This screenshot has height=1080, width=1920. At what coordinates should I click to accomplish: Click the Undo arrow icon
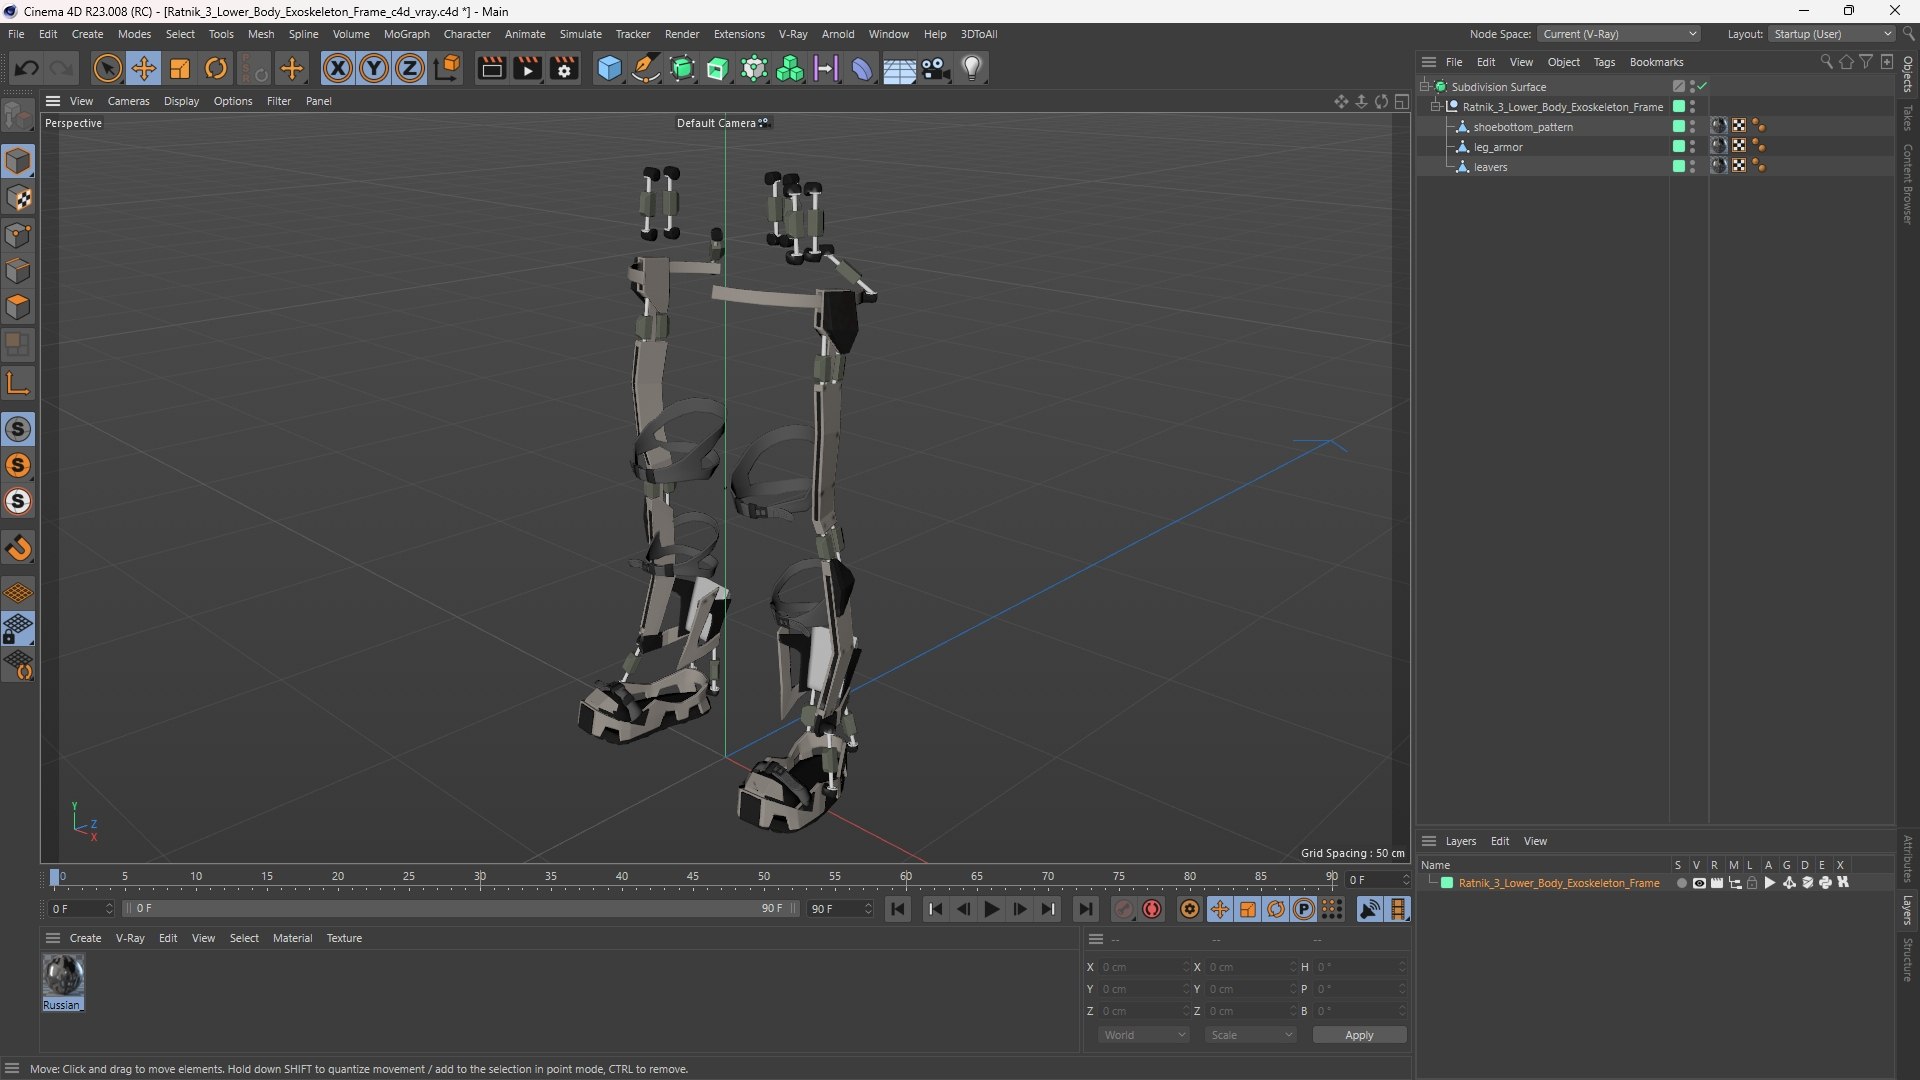(27, 68)
